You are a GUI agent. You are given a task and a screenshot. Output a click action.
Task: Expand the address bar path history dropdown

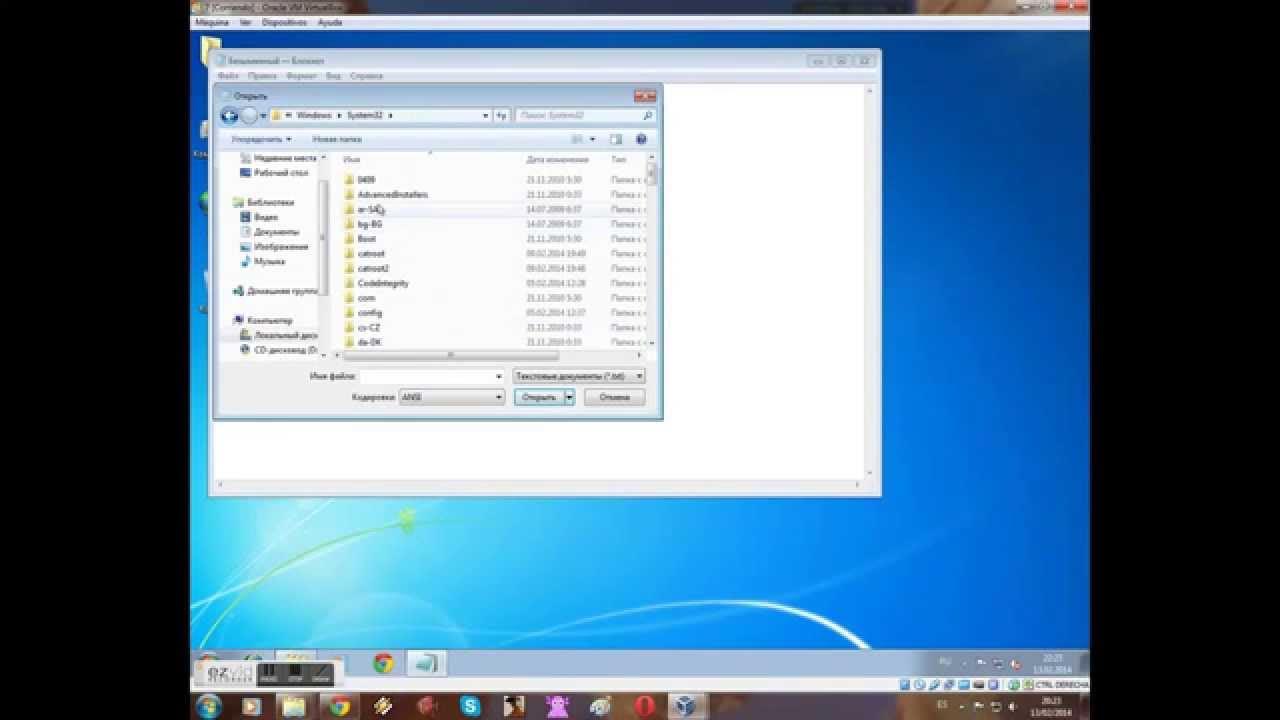(486, 116)
